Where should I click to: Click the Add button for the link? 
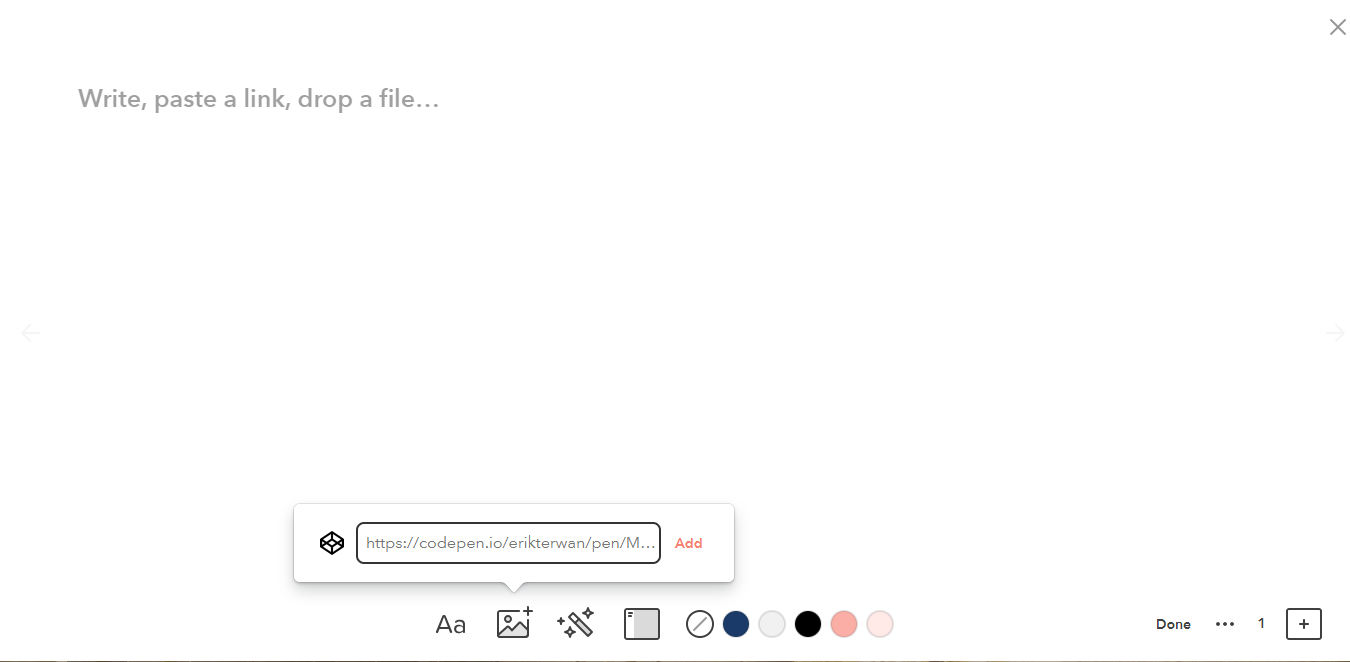(x=689, y=543)
